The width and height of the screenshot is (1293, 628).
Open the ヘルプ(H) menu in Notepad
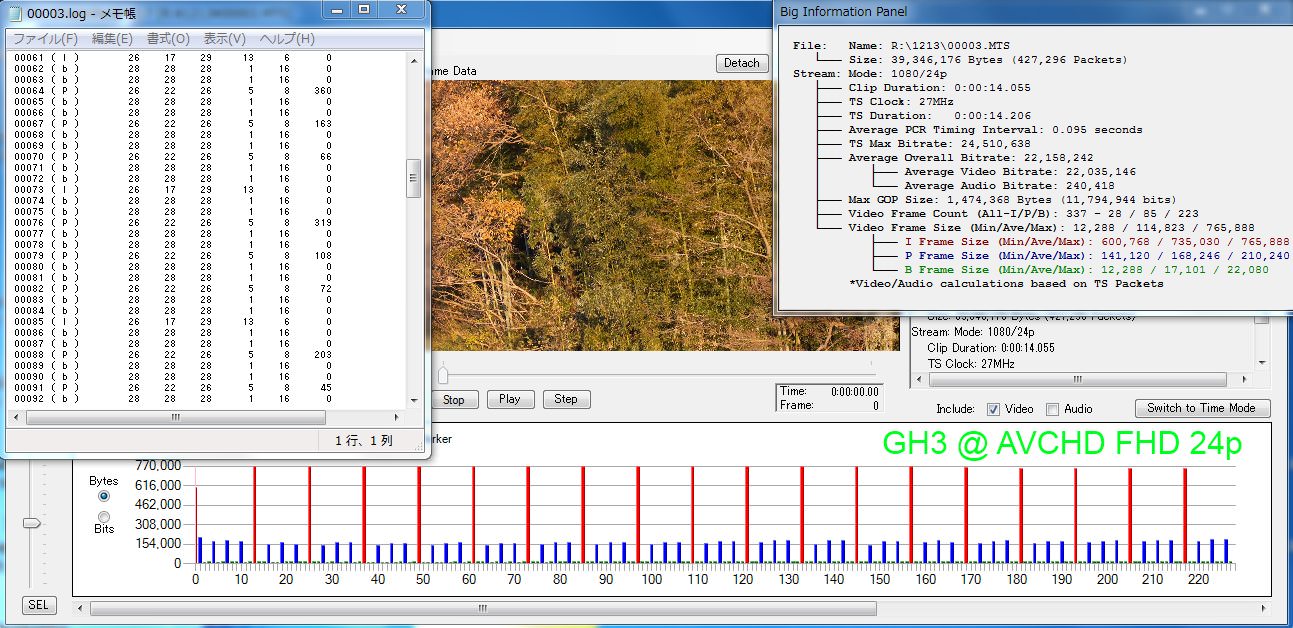coord(287,39)
